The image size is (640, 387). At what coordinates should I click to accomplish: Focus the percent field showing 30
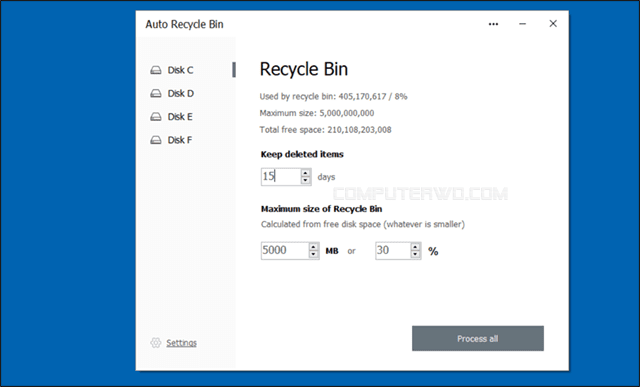tap(393, 251)
